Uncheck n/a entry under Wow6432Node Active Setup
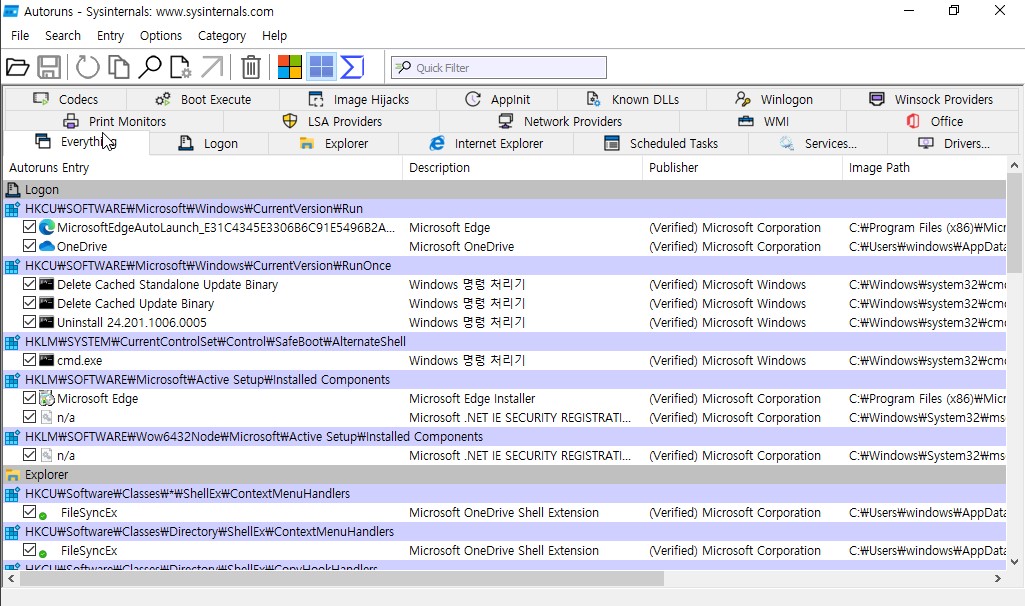The height and width of the screenshot is (606, 1025). tap(29, 454)
